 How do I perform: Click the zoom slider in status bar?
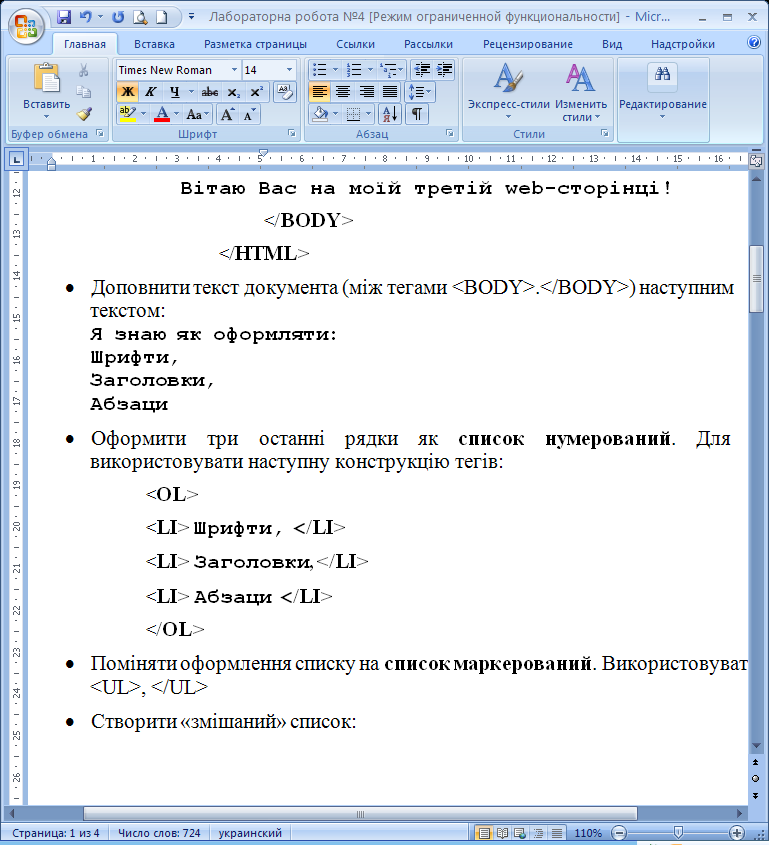678,833
